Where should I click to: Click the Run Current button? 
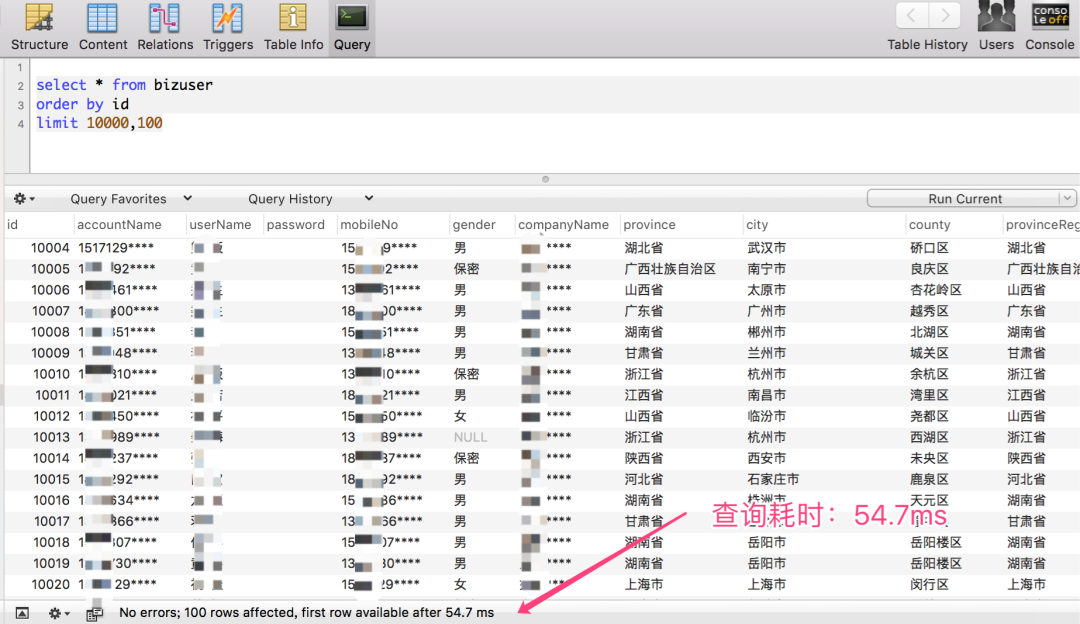click(963, 199)
